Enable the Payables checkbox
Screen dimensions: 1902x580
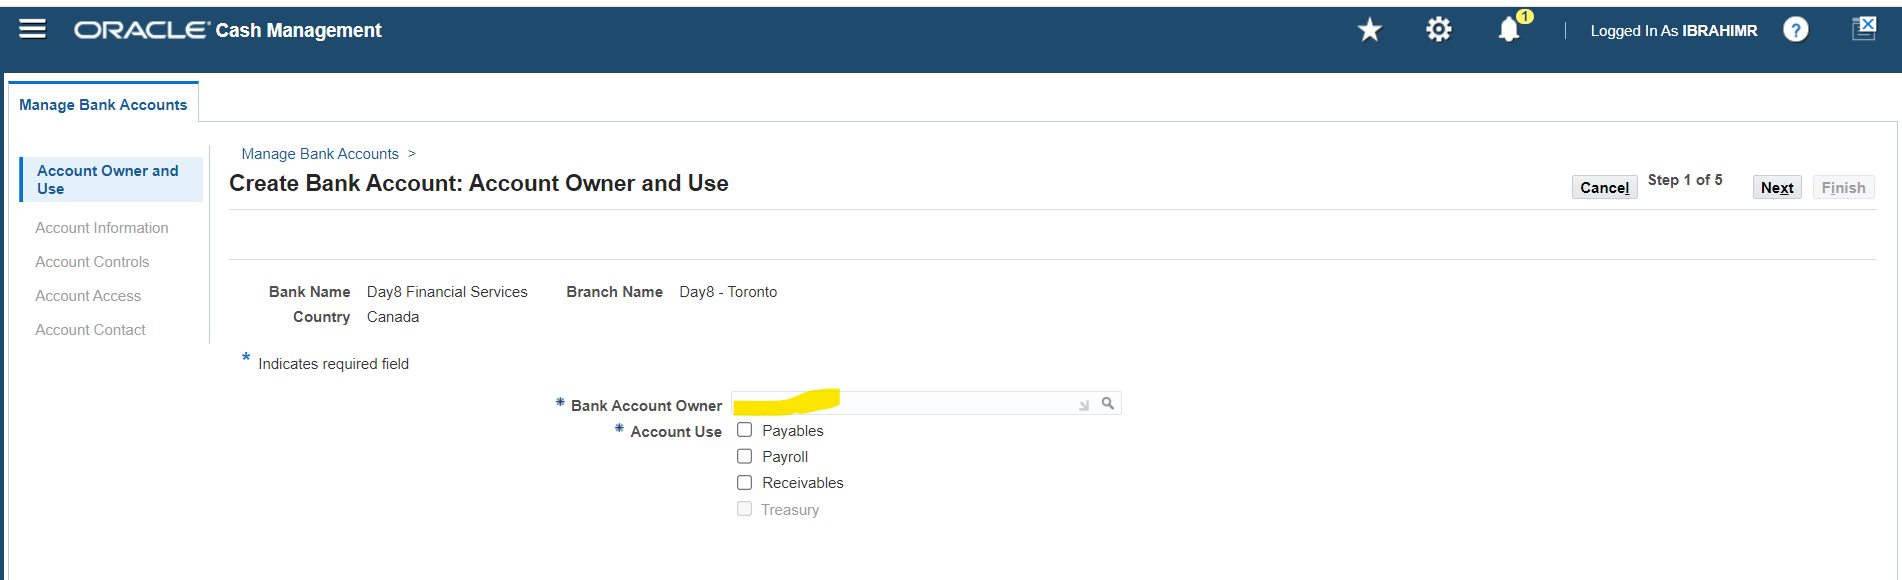(x=744, y=430)
